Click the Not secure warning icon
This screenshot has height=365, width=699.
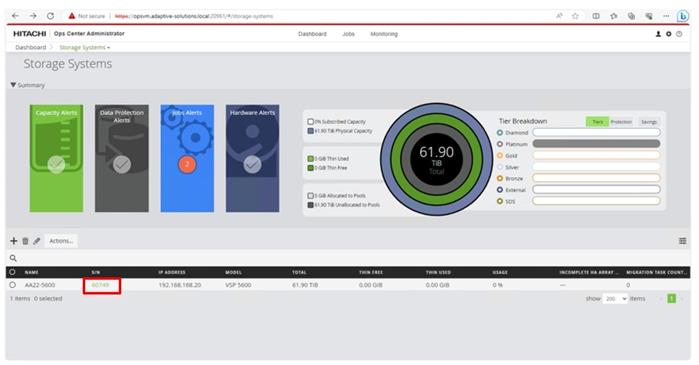71,16
